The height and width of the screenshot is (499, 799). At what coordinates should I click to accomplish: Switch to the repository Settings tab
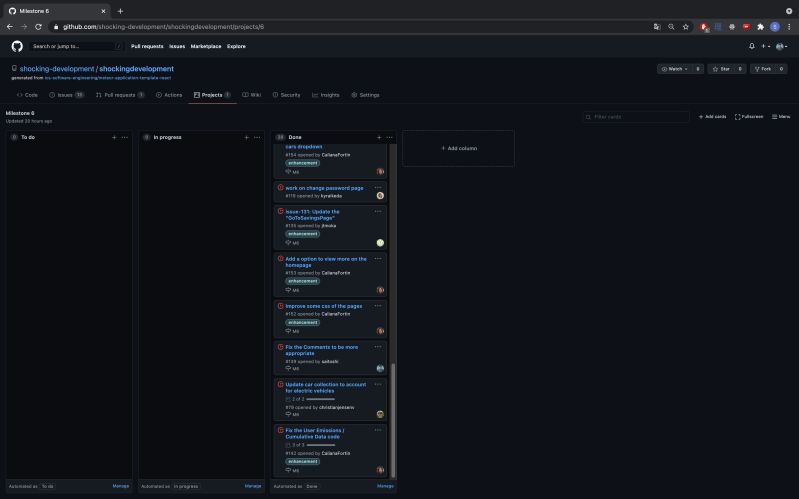[x=365, y=95]
